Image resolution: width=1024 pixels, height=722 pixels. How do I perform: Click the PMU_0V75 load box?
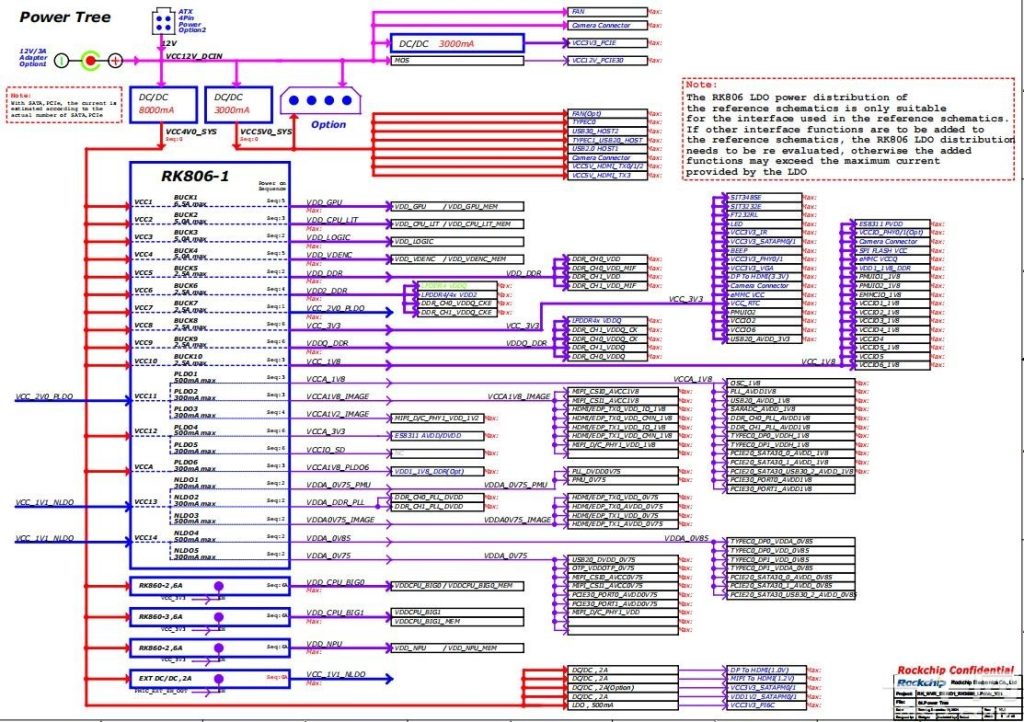pos(623,480)
